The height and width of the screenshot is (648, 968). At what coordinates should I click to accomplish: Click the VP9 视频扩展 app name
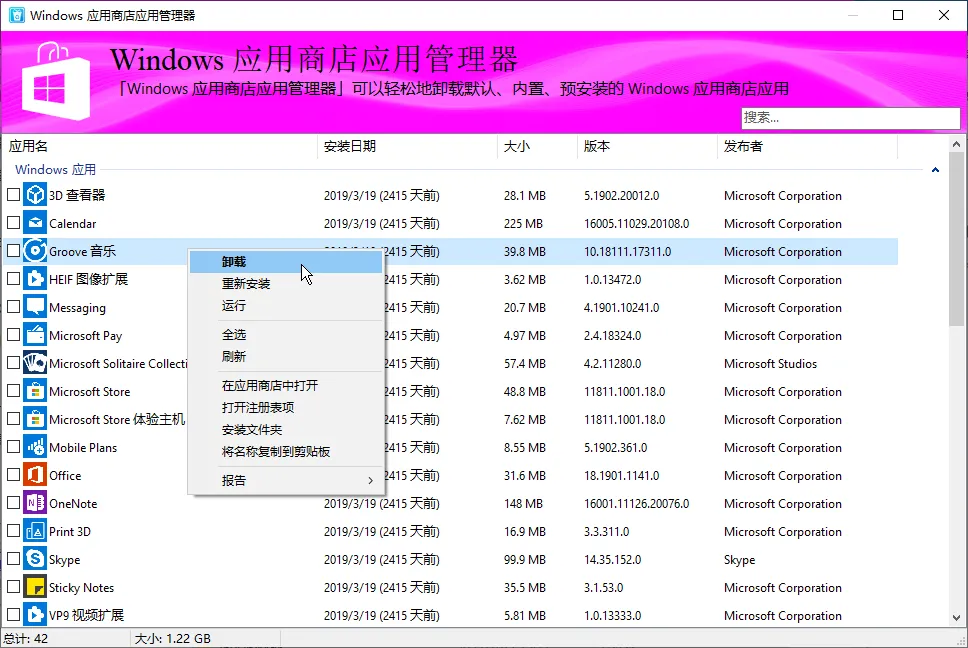86,615
